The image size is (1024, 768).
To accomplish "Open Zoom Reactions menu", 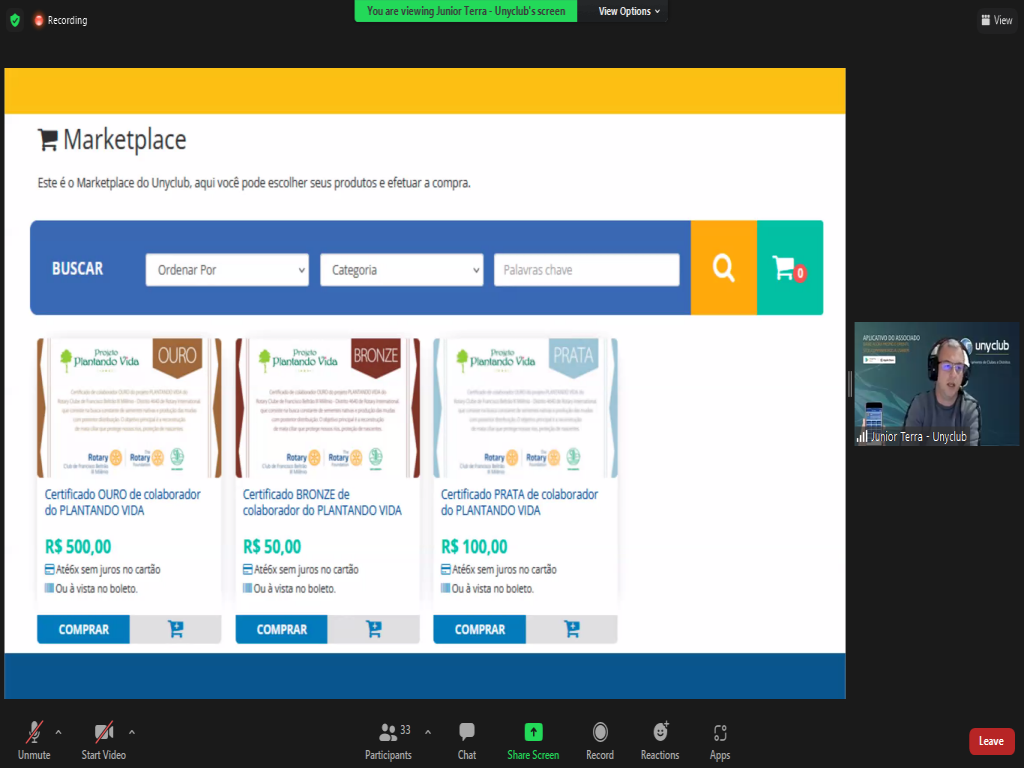I will [660, 741].
